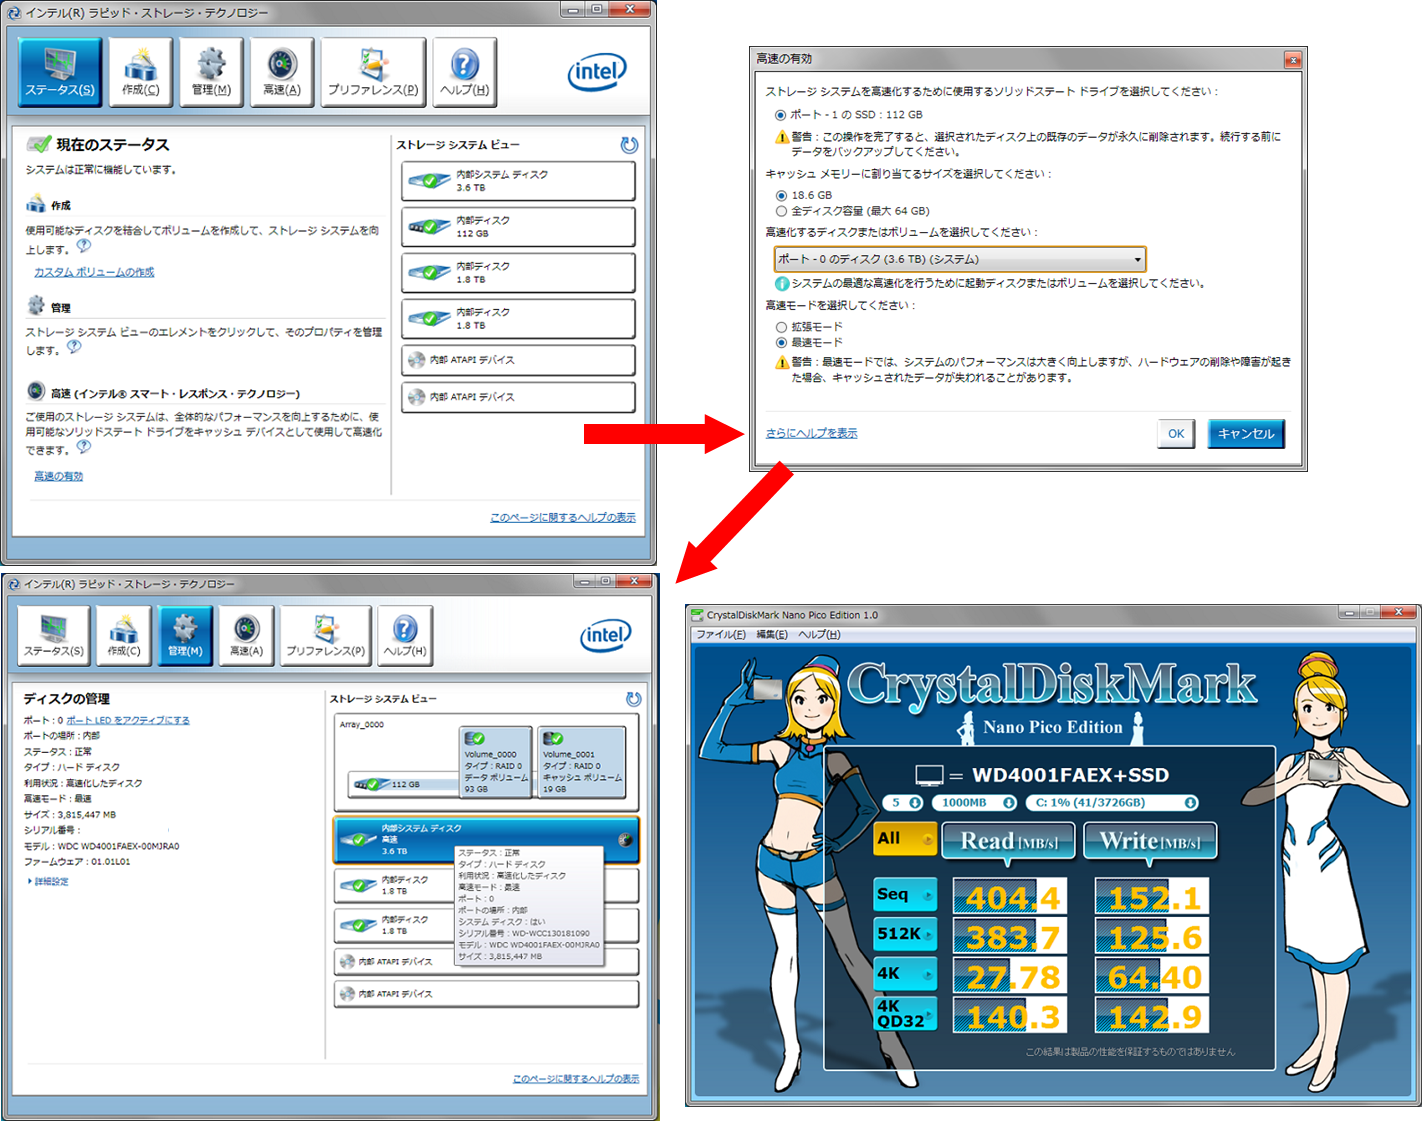Viewport: 1422px width, 1121px height.
Task: Open ポート-0 のディスク (3.6 TB) dropdown
Action: (x=960, y=260)
